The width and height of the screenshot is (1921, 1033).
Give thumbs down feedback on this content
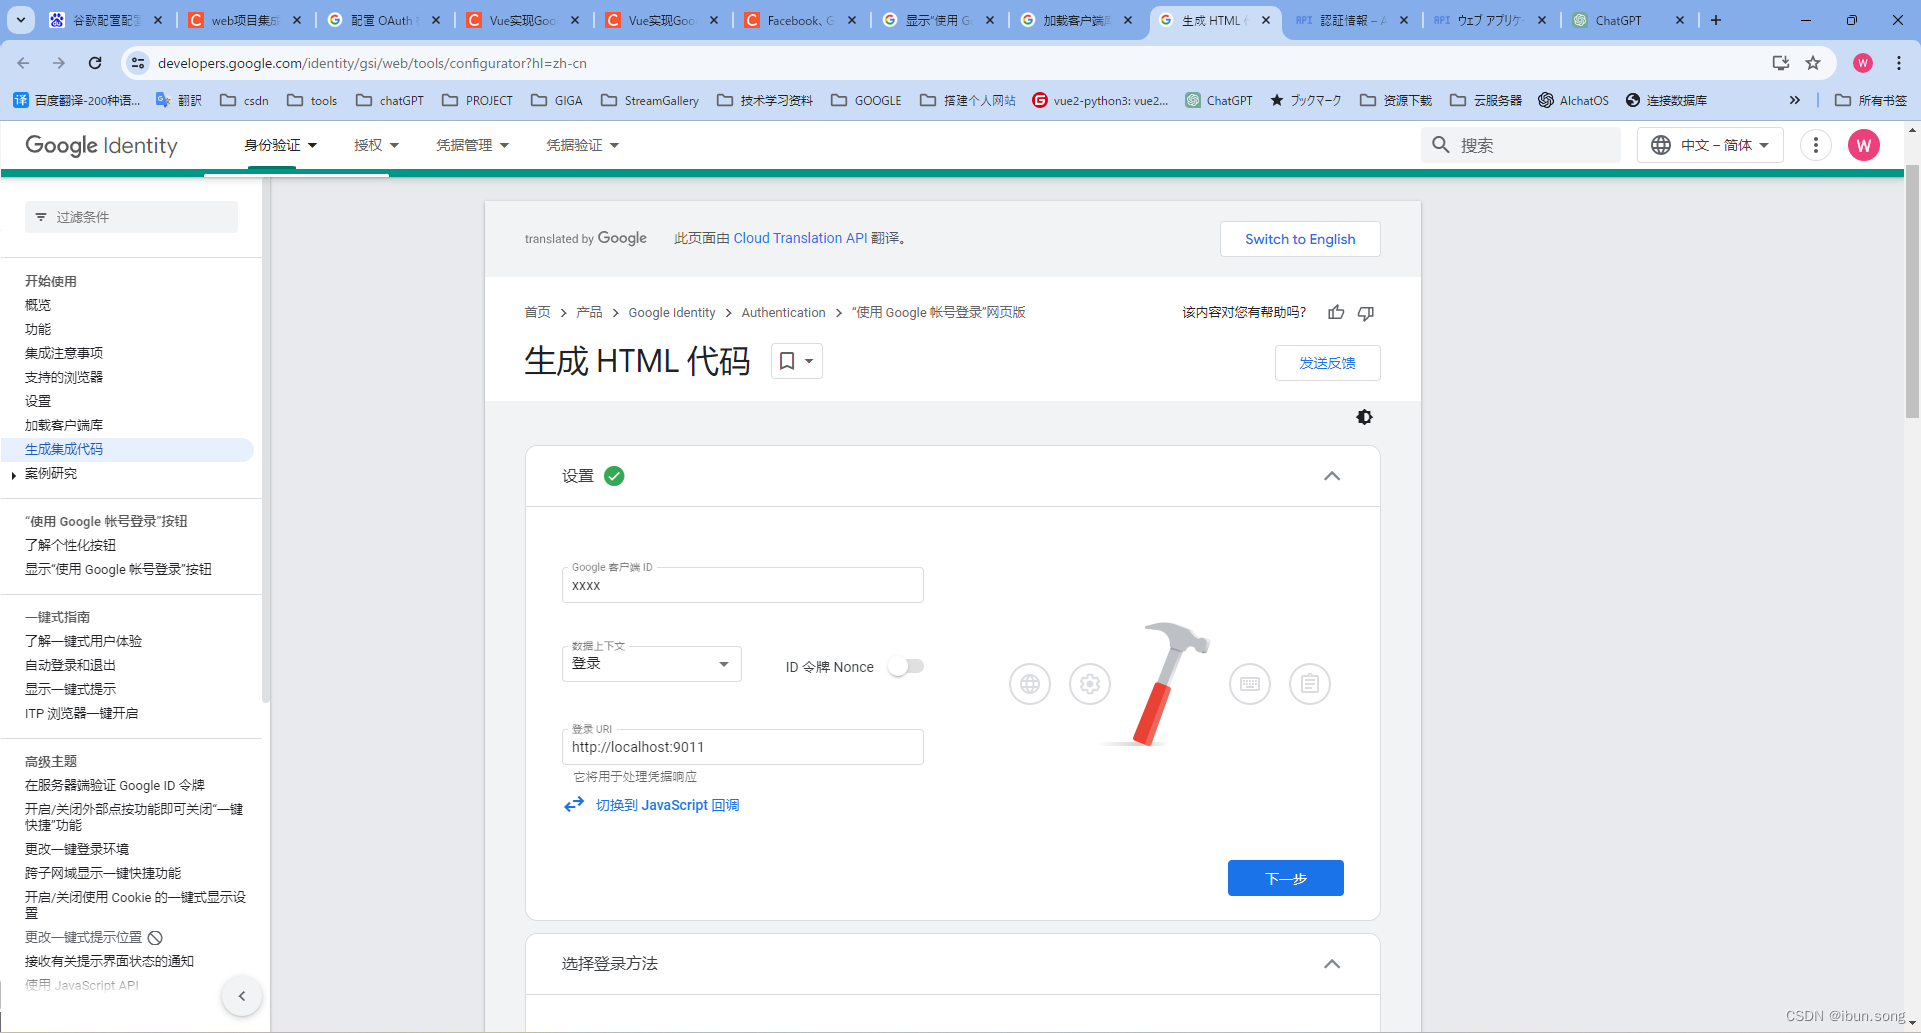pyautogui.click(x=1366, y=313)
